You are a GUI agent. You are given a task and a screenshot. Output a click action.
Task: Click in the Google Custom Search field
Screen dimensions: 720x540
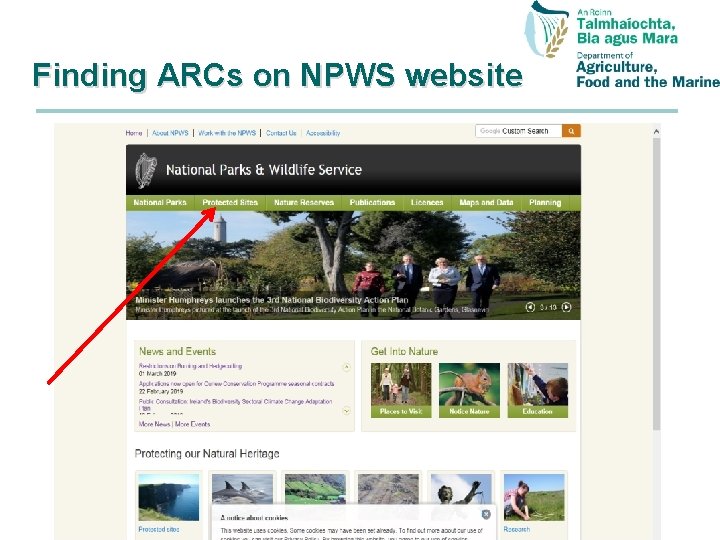(518, 131)
